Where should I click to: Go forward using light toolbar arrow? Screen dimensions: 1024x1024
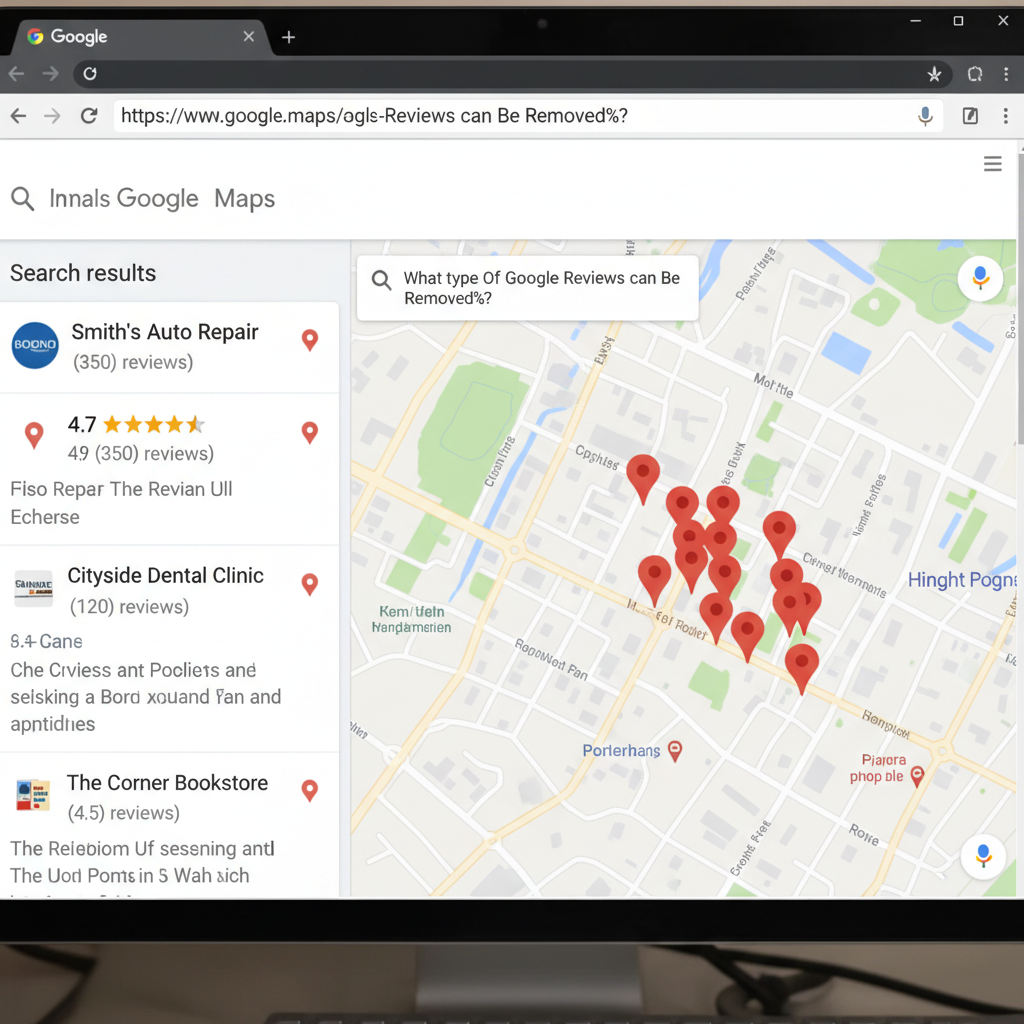[52, 116]
